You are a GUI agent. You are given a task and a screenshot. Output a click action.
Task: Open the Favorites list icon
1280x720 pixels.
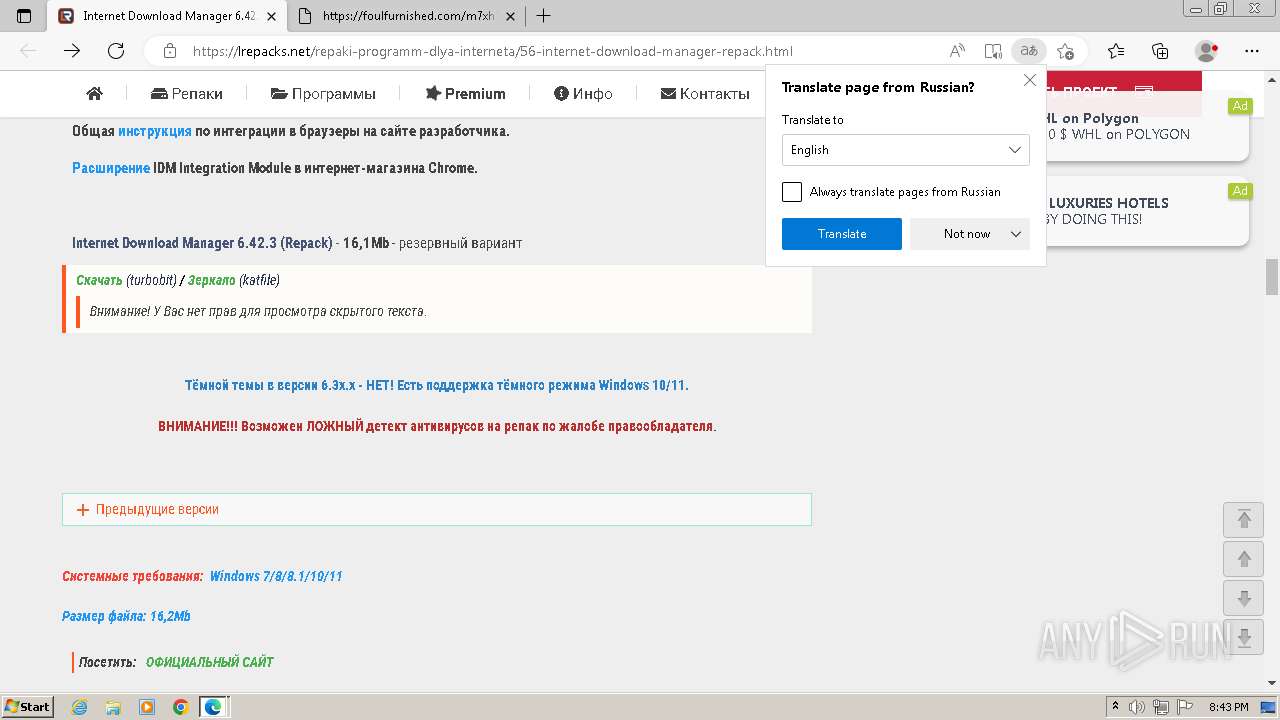(x=1116, y=51)
